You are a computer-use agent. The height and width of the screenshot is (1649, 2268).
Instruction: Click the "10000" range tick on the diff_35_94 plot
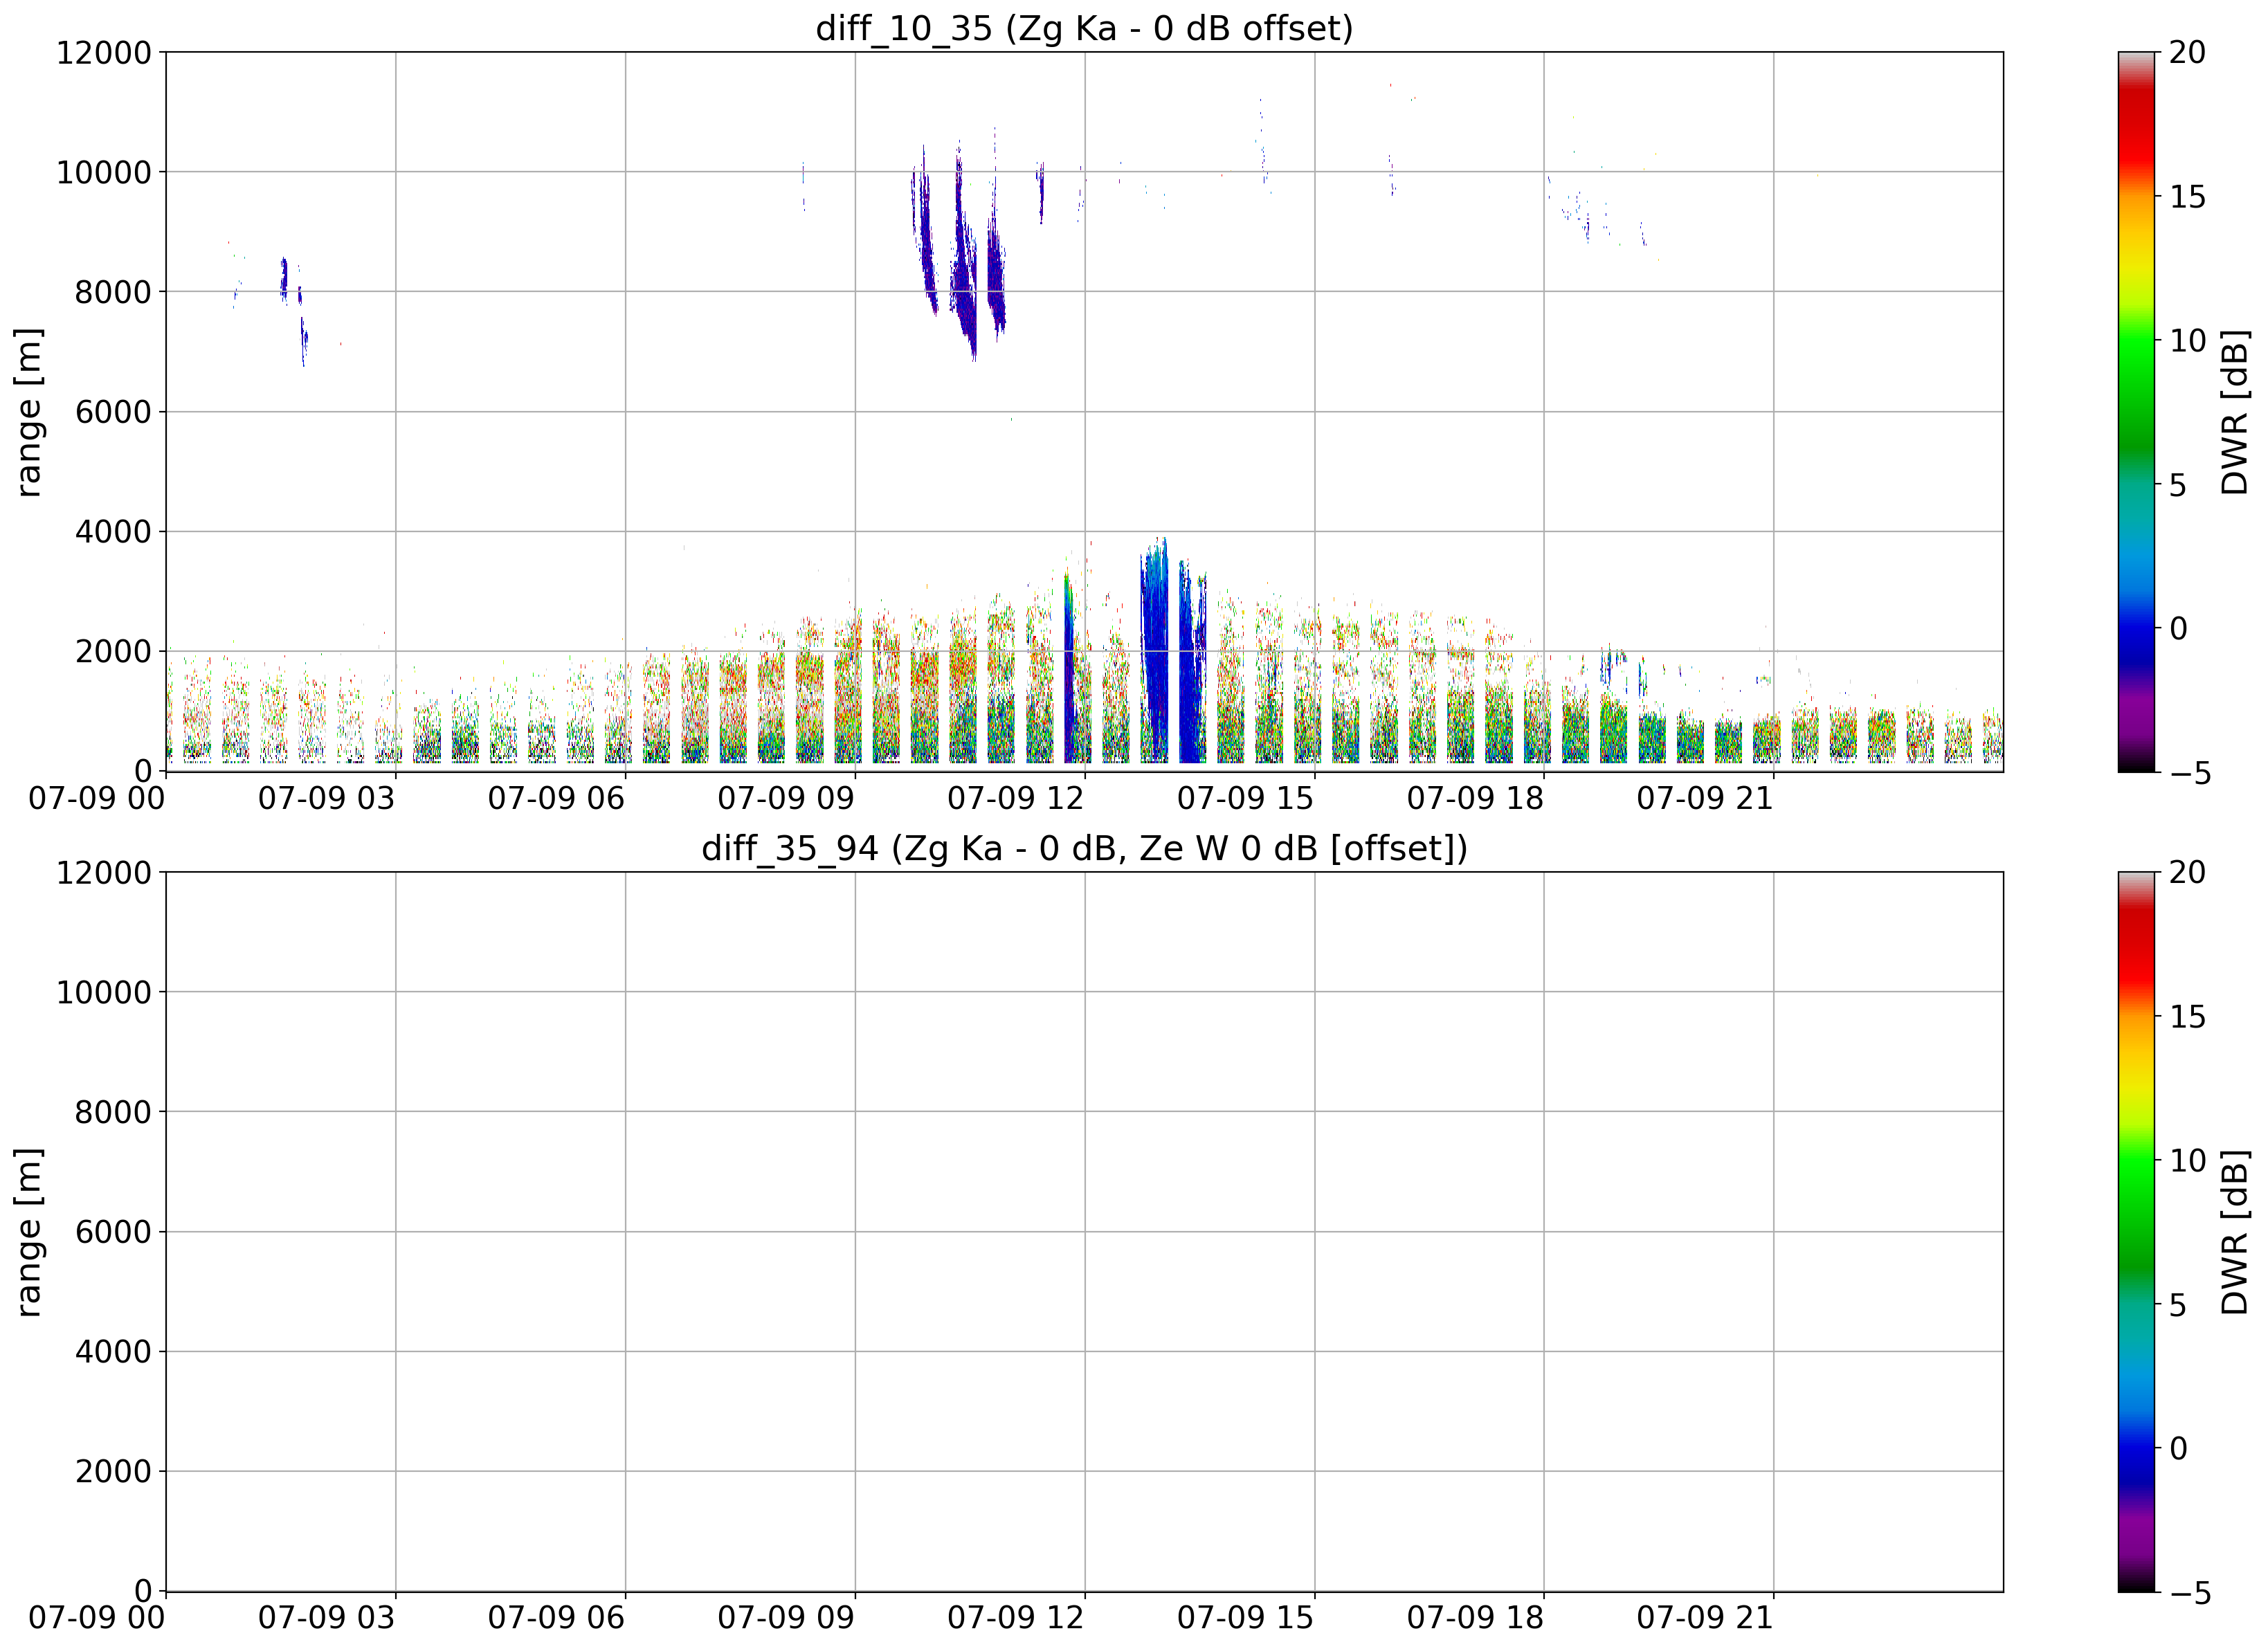click(x=104, y=992)
